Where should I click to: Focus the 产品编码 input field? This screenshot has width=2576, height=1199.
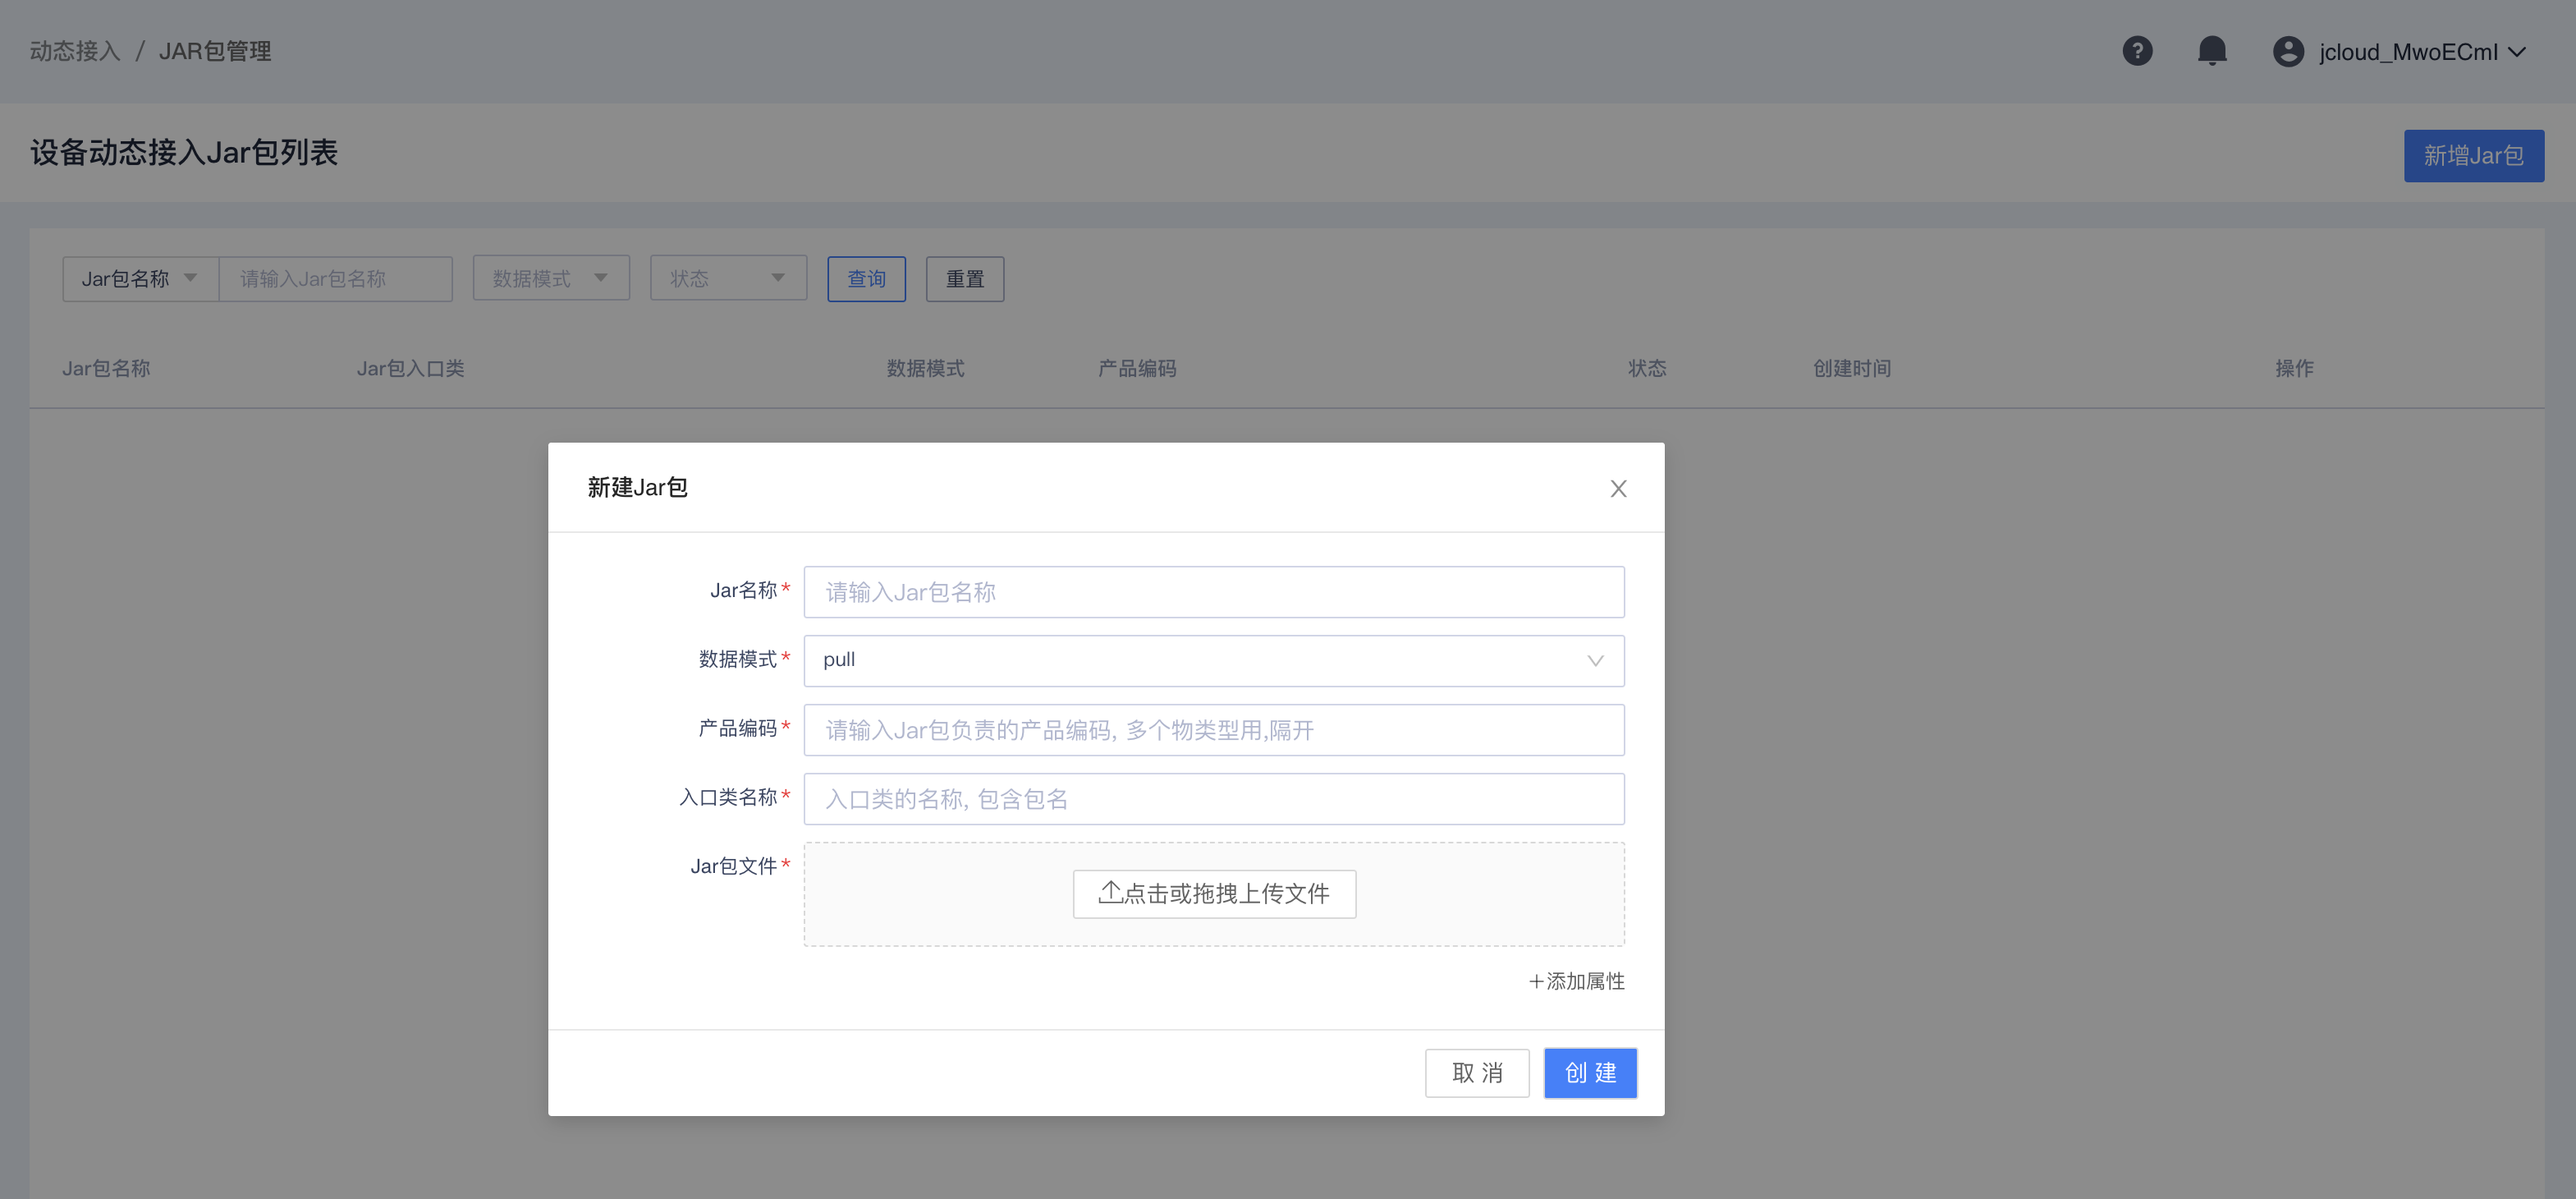tap(1213, 730)
